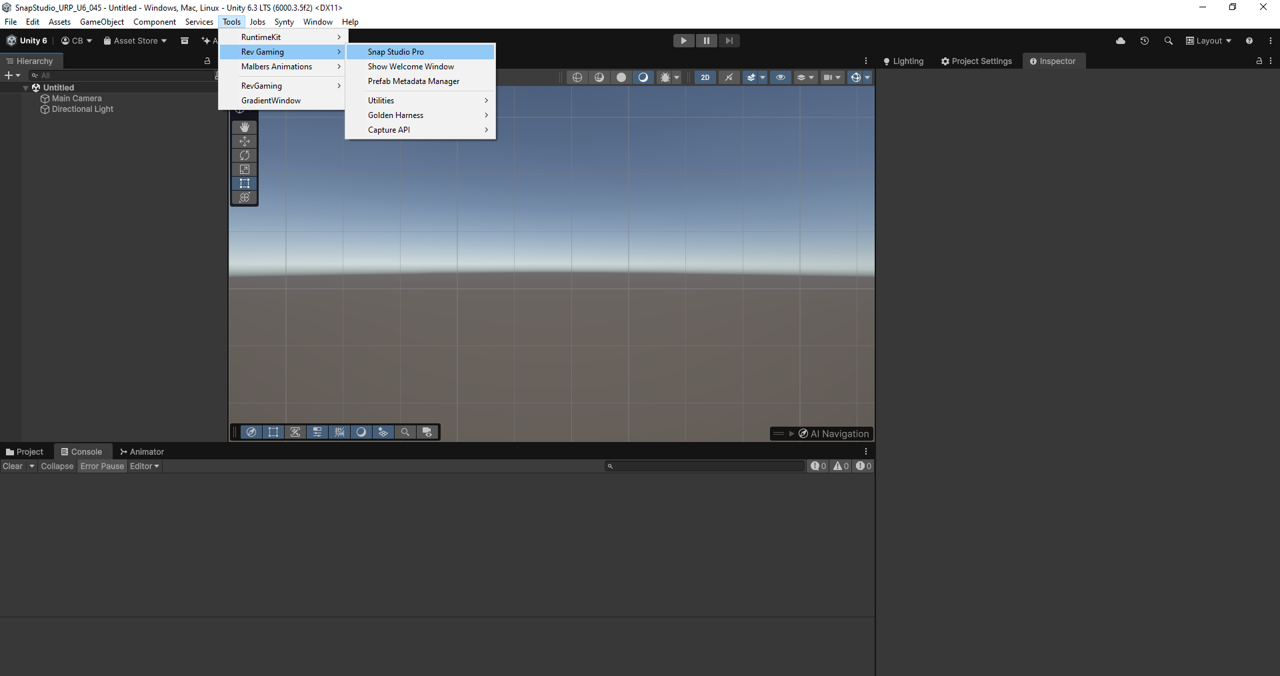Collapse the Untitled scene tree arrow
1280x676 pixels.
click(x=25, y=88)
